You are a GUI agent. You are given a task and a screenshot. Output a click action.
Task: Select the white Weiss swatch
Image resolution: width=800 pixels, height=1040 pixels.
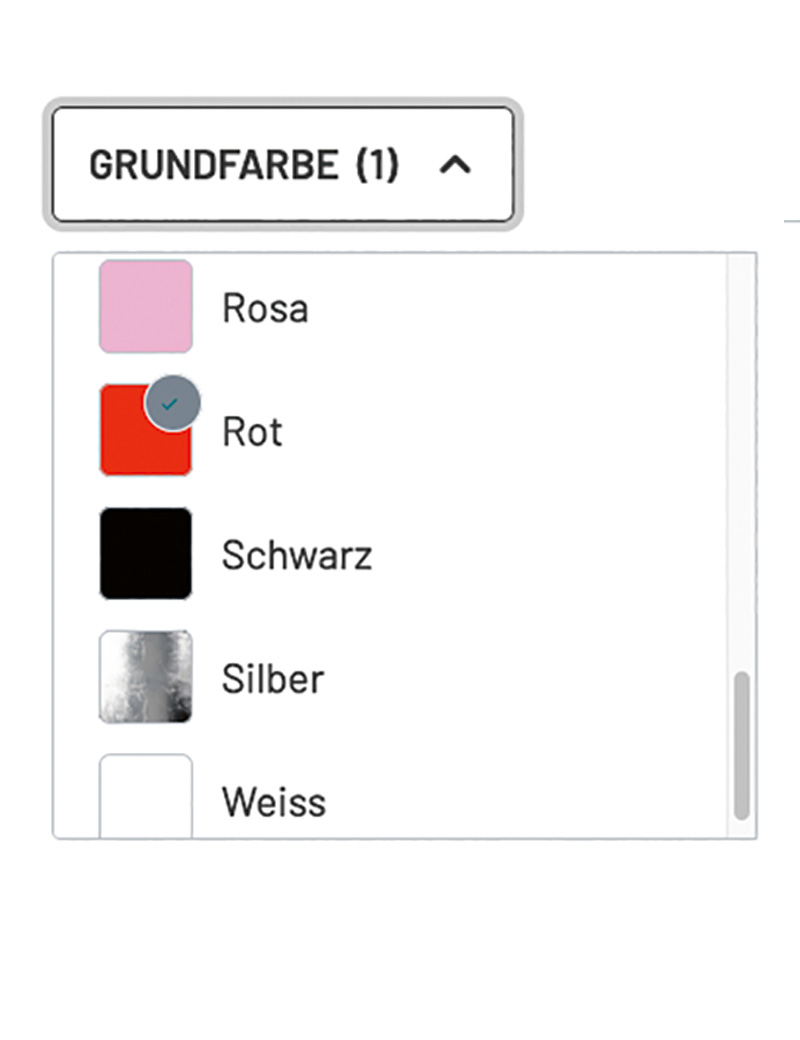click(x=145, y=797)
